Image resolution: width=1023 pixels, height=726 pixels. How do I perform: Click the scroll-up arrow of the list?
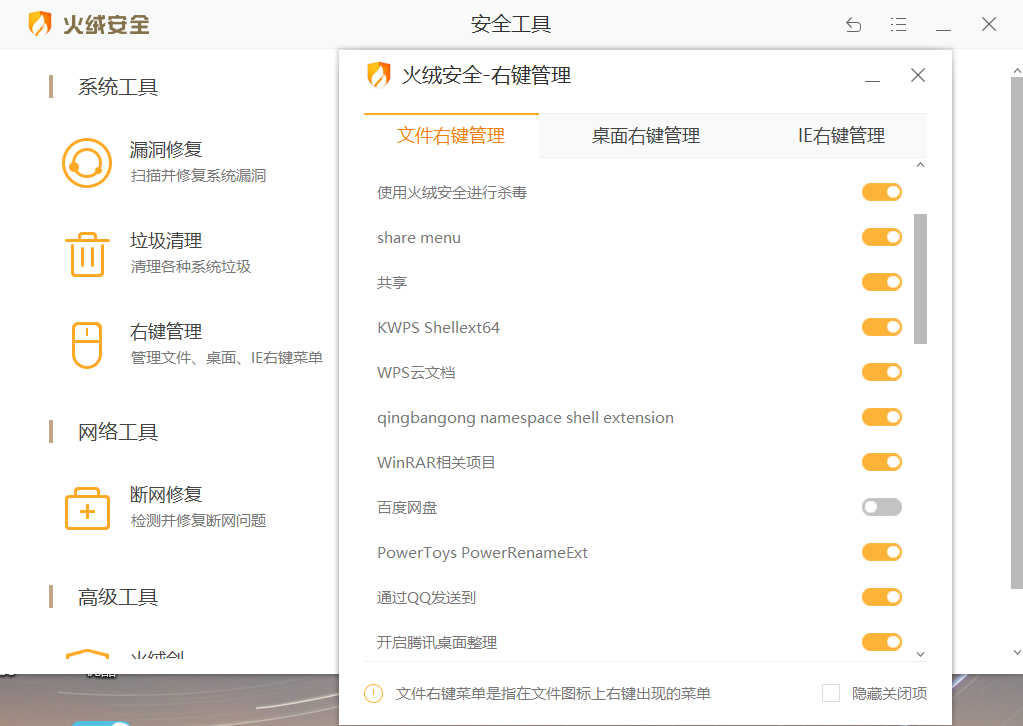click(x=920, y=165)
